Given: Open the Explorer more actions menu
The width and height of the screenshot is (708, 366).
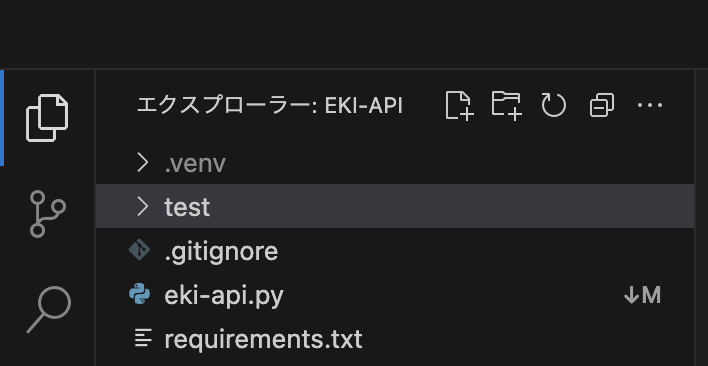Looking at the screenshot, I should pyautogui.click(x=650, y=106).
